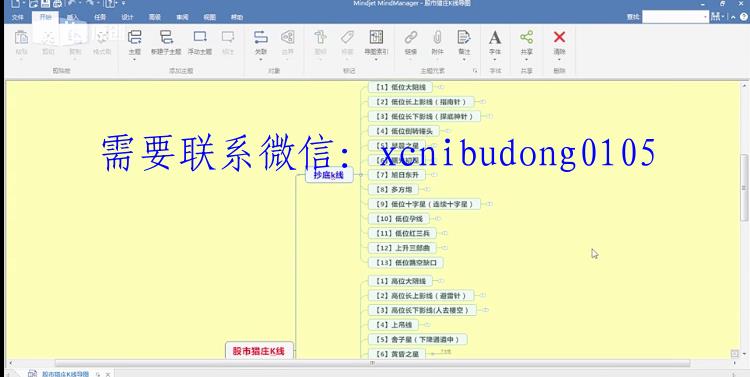Select topic 【3】低位长下影线（探底神针）

coord(424,116)
